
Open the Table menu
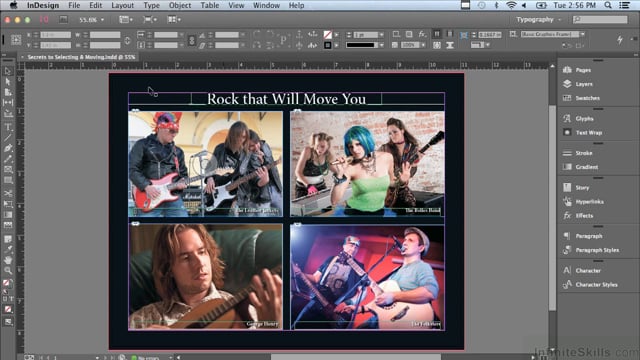pos(209,5)
